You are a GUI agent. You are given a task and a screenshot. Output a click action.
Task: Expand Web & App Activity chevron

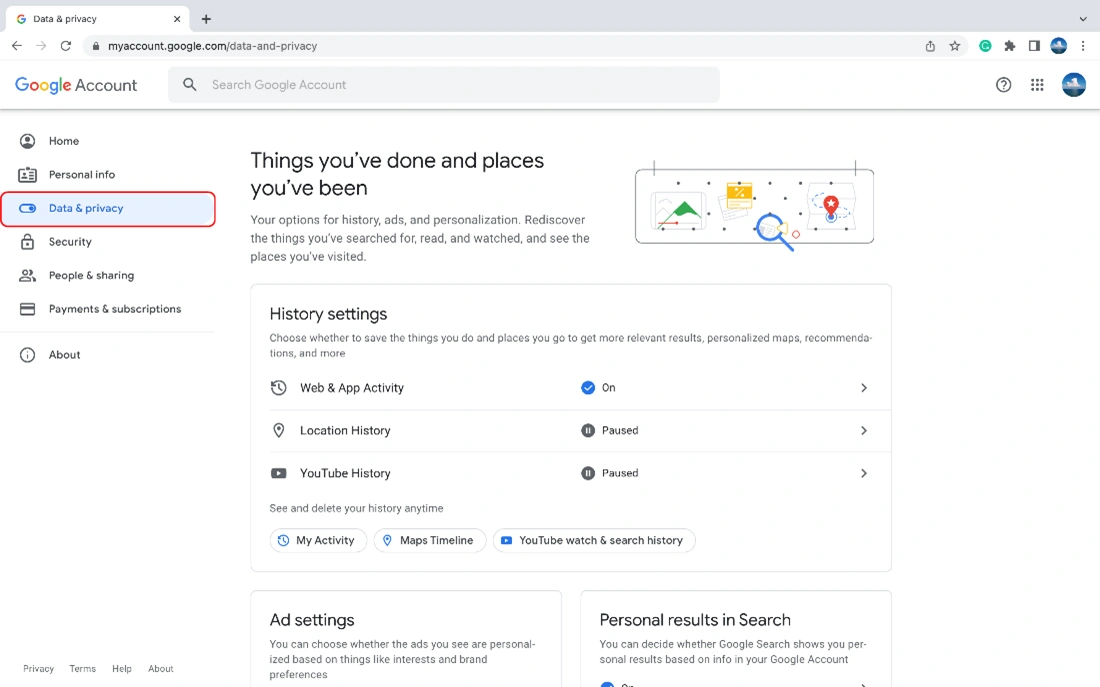864,388
